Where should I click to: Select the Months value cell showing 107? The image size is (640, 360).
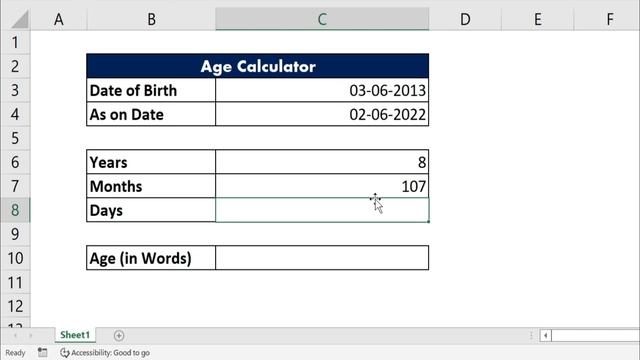322,186
